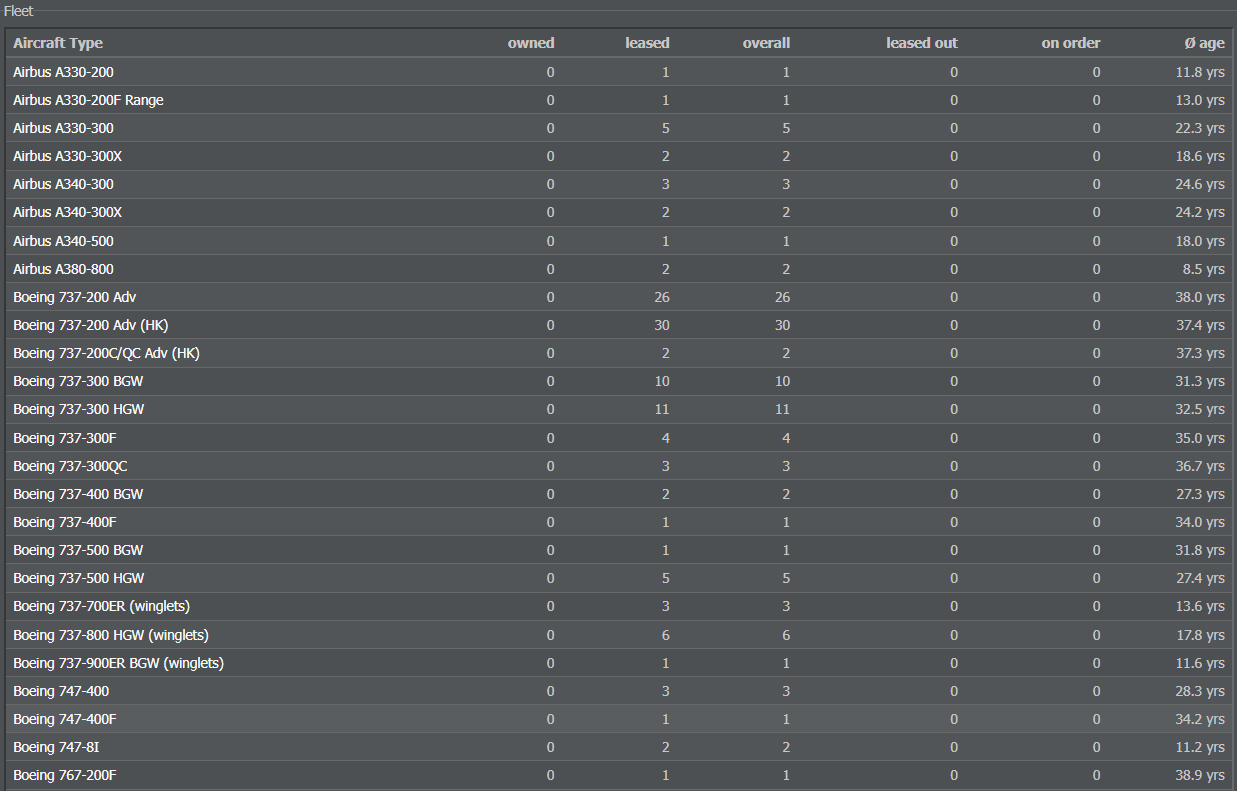Select the Boeing 747-400F row
The image size is (1237, 791).
(619, 719)
